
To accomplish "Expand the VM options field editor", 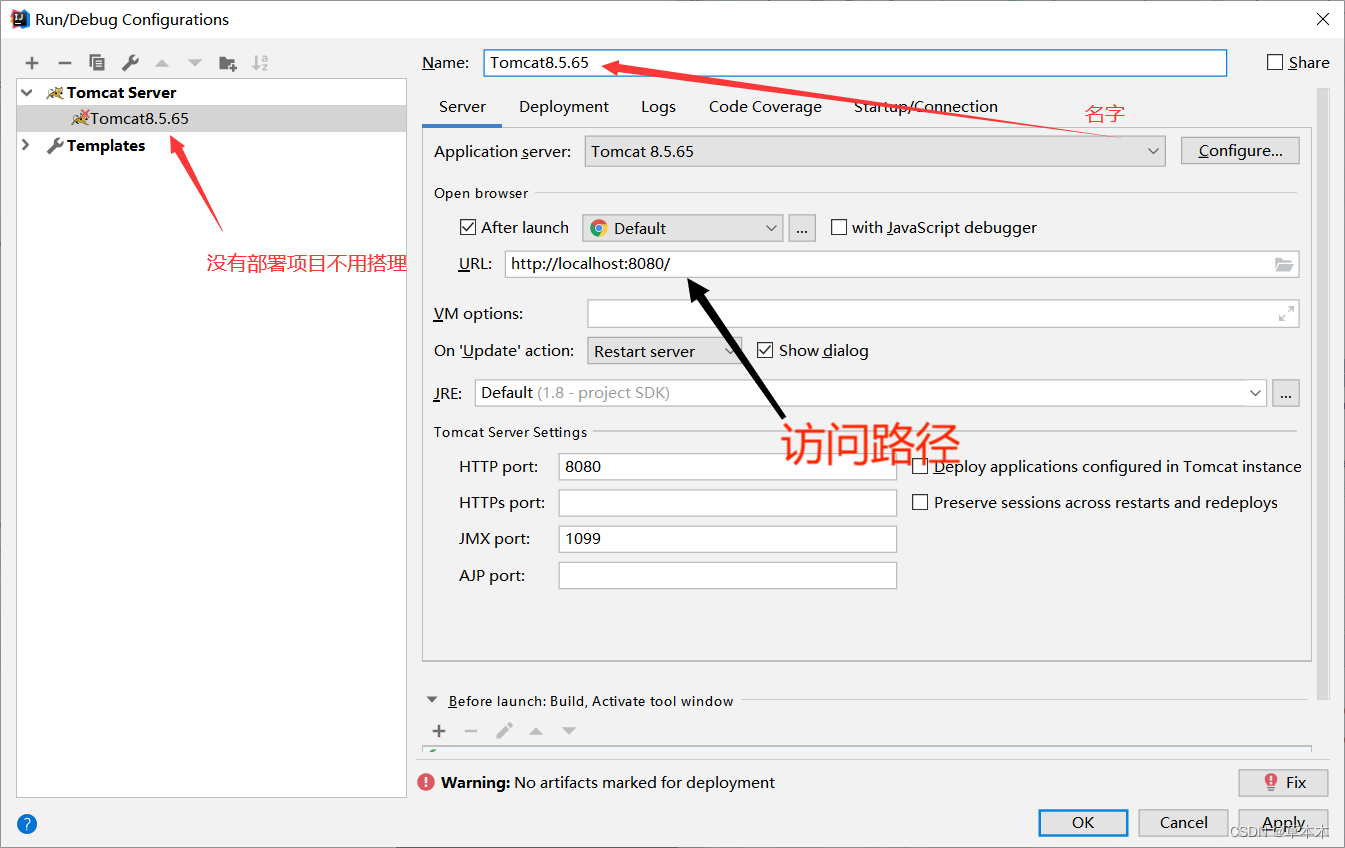I will pyautogui.click(x=1286, y=314).
